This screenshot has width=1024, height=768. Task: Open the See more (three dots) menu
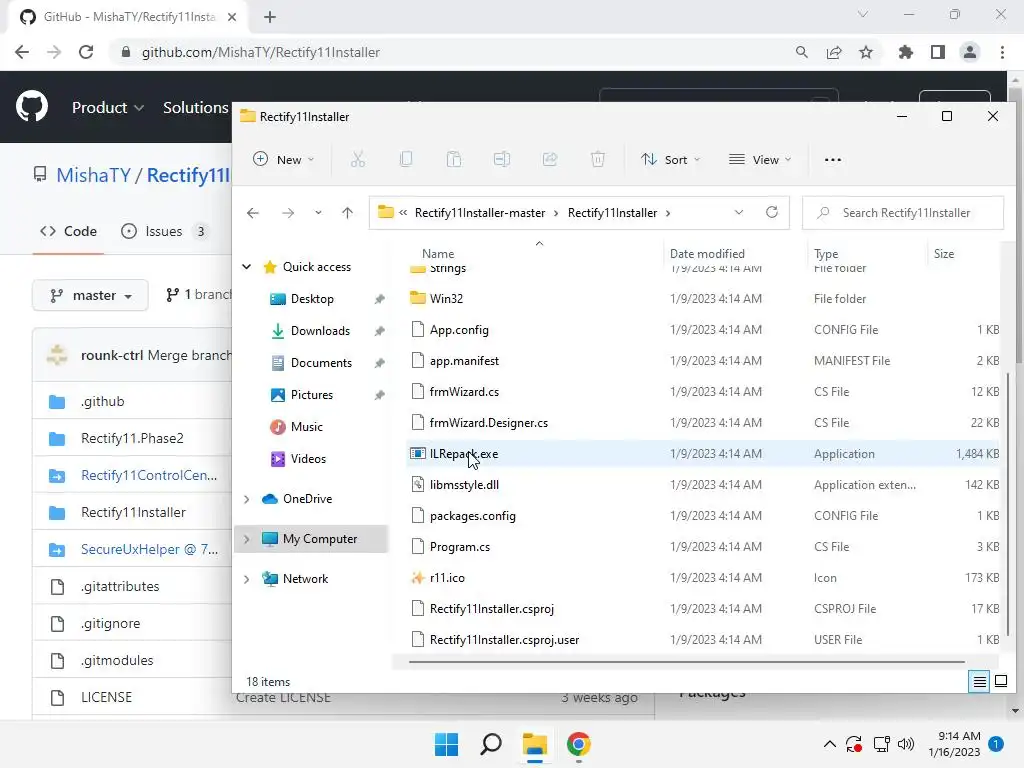click(x=833, y=159)
